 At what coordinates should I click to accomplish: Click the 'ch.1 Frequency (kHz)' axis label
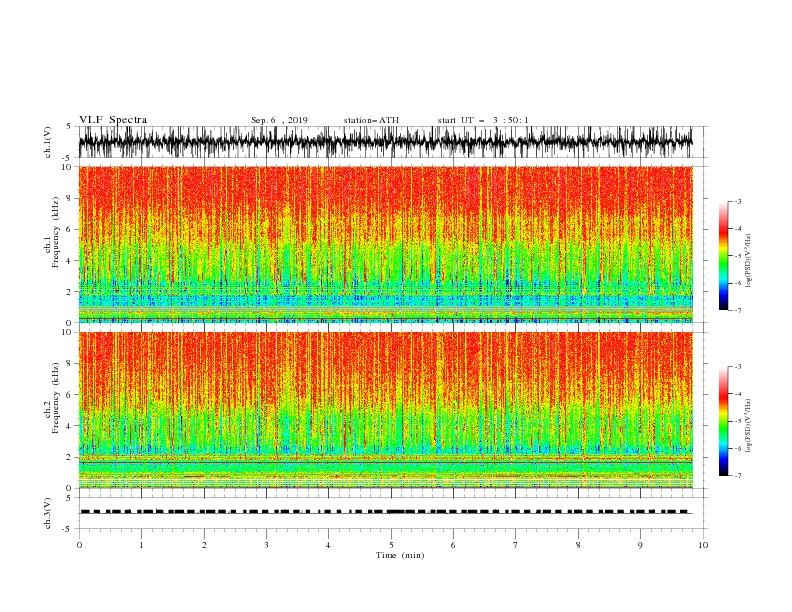click(x=51, y=233)
